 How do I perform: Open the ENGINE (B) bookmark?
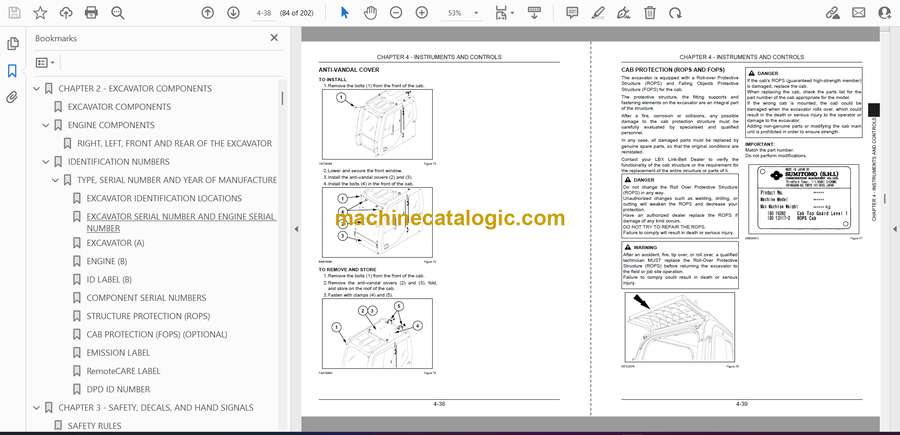click(107, 261)
